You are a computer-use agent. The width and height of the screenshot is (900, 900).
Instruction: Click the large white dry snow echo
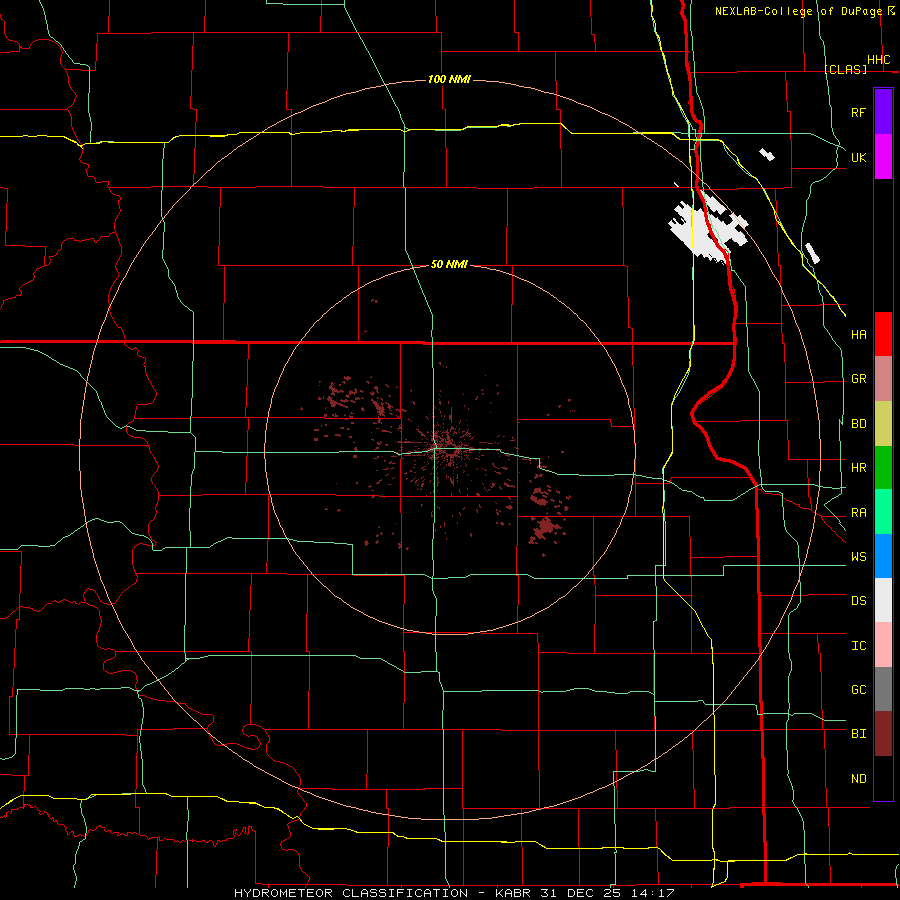pyautogui.click(x=706, y=230)
